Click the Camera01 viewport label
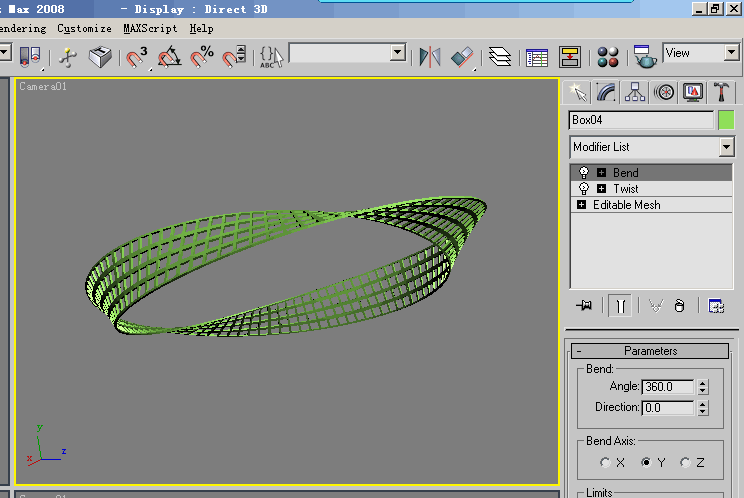This screenshot has width=744, height=498. pos(43,86)
